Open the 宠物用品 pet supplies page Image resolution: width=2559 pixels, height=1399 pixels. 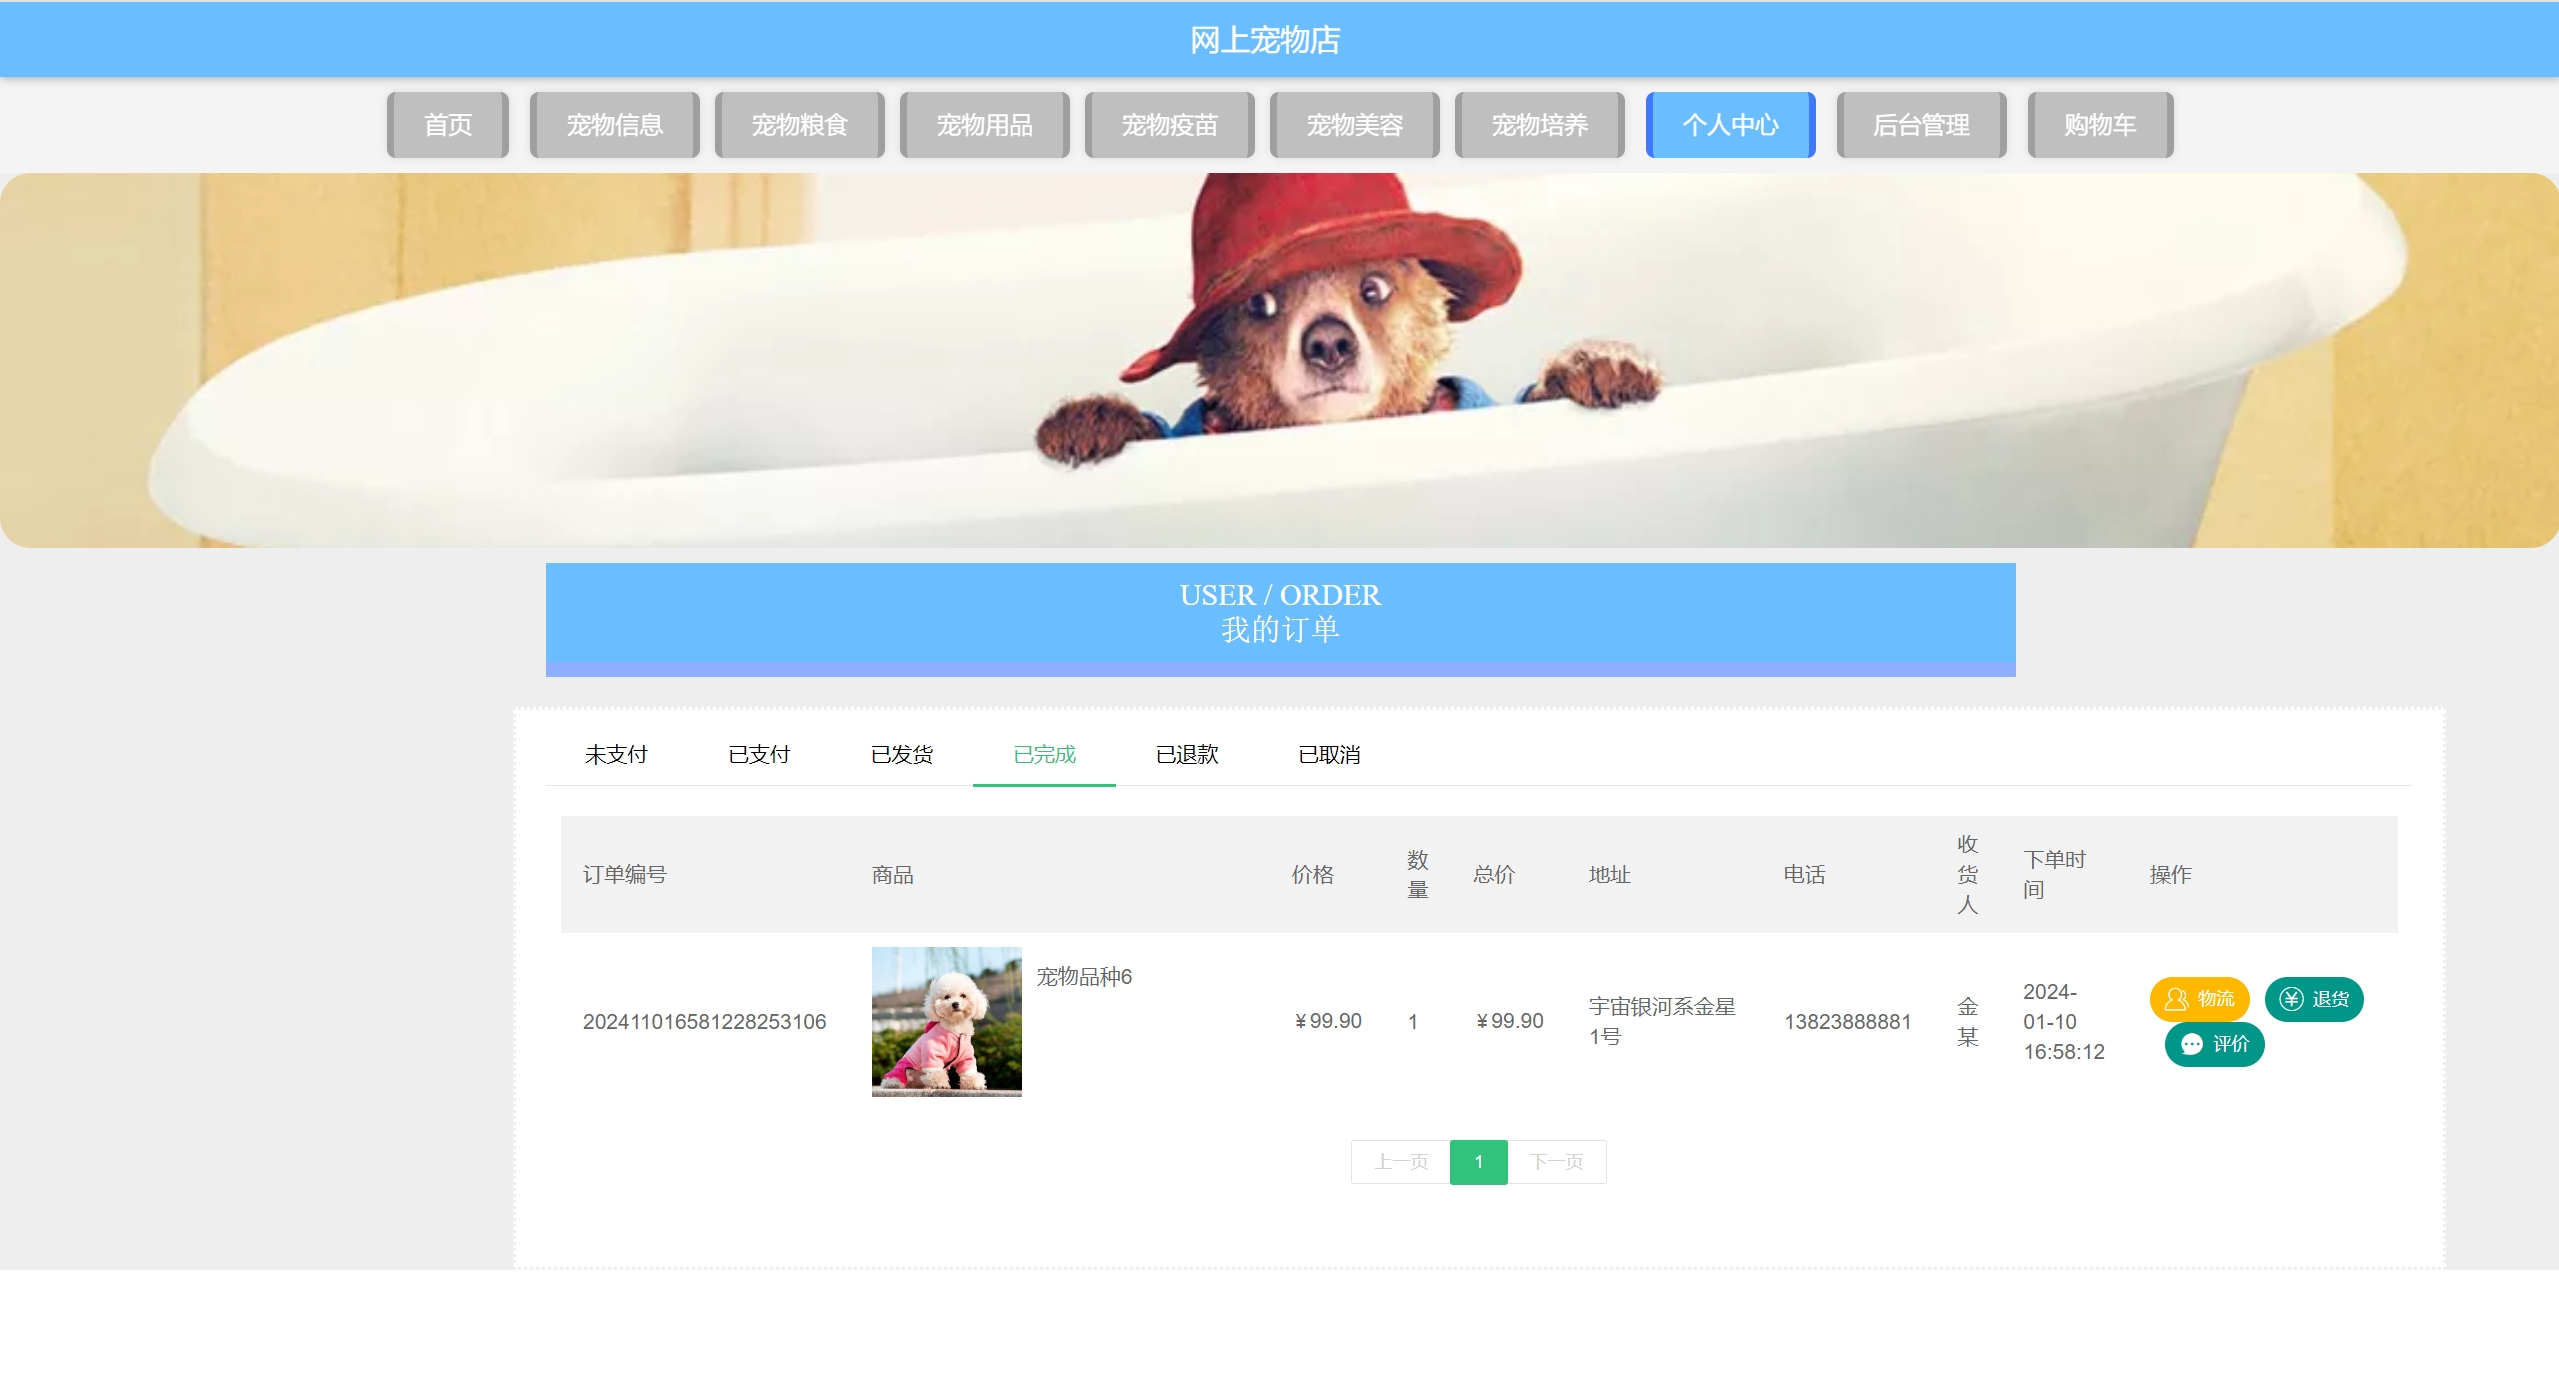click(984, 125)
